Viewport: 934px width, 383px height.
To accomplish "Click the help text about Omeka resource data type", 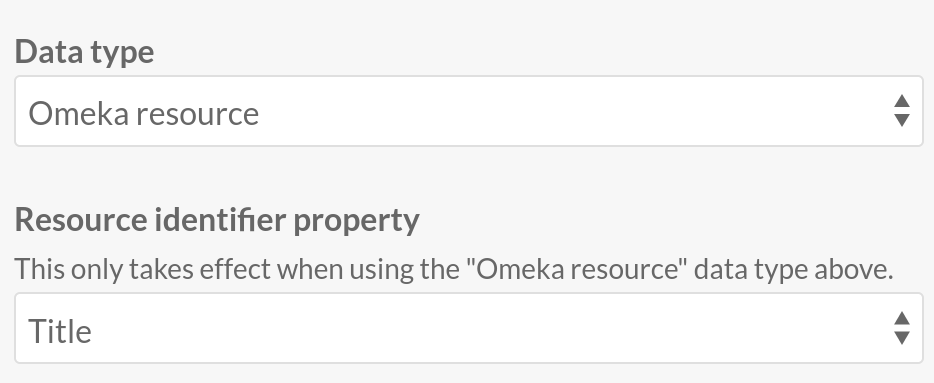I will pyautogui.click(x=454, y=269).
